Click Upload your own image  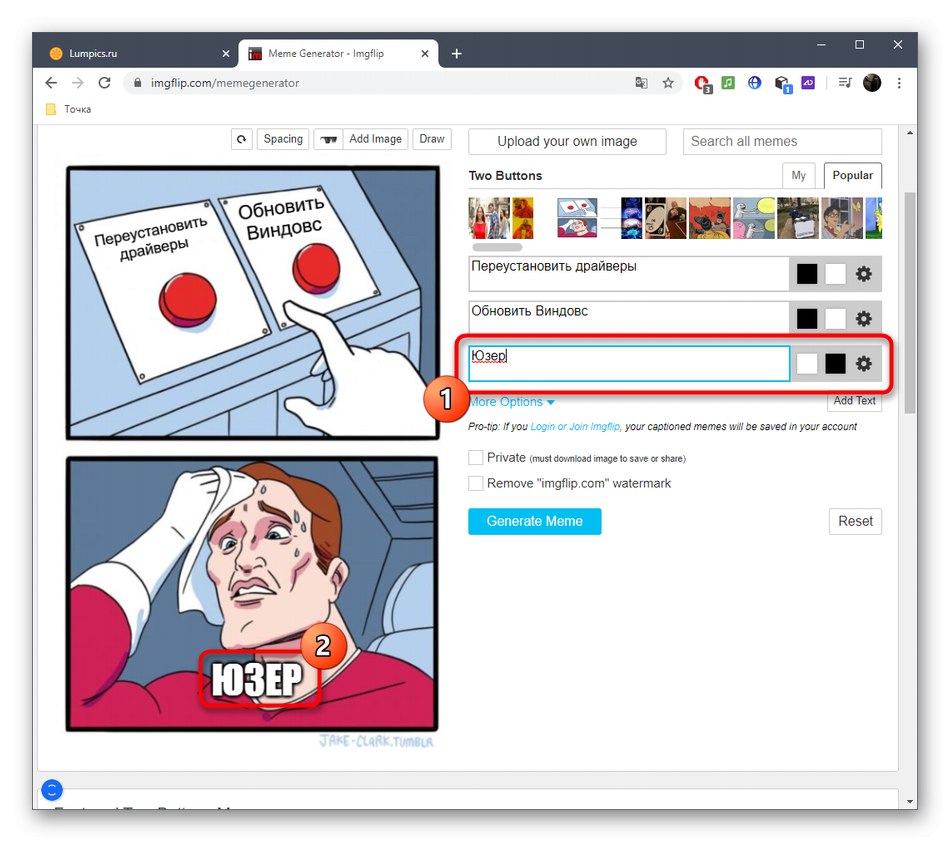pyautogui.click(x=567, y=142)
